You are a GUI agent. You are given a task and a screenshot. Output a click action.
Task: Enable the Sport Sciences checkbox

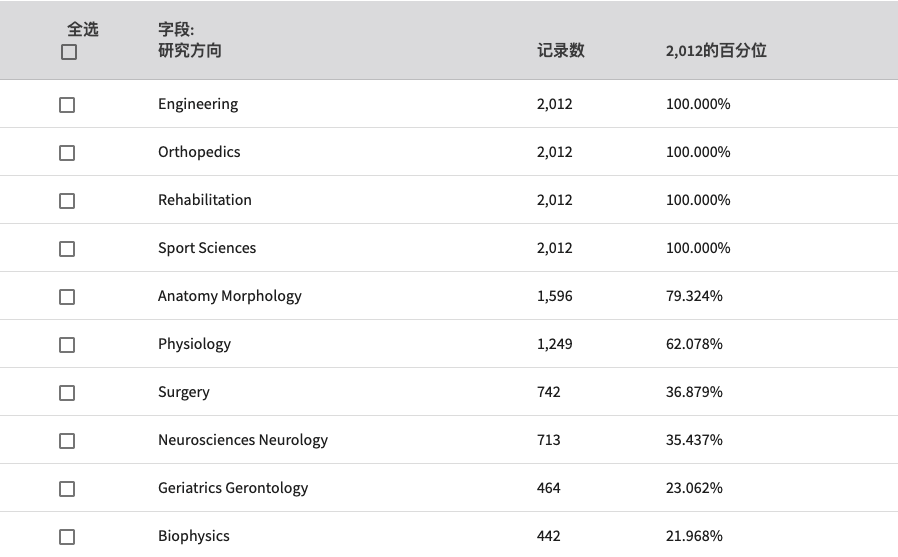[67, 249]
